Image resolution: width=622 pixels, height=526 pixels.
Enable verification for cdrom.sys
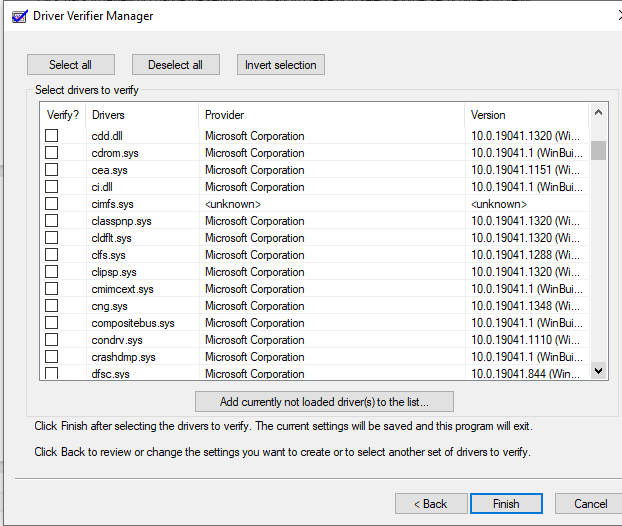pos(51,153)
